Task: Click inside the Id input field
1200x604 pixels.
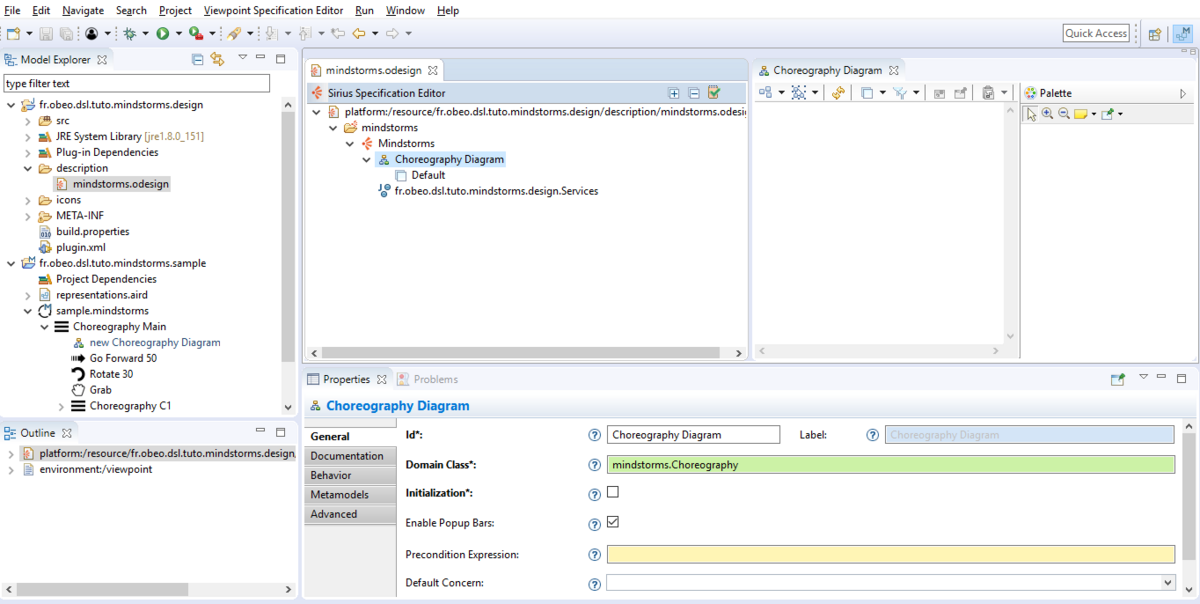Action: [693, 434]
